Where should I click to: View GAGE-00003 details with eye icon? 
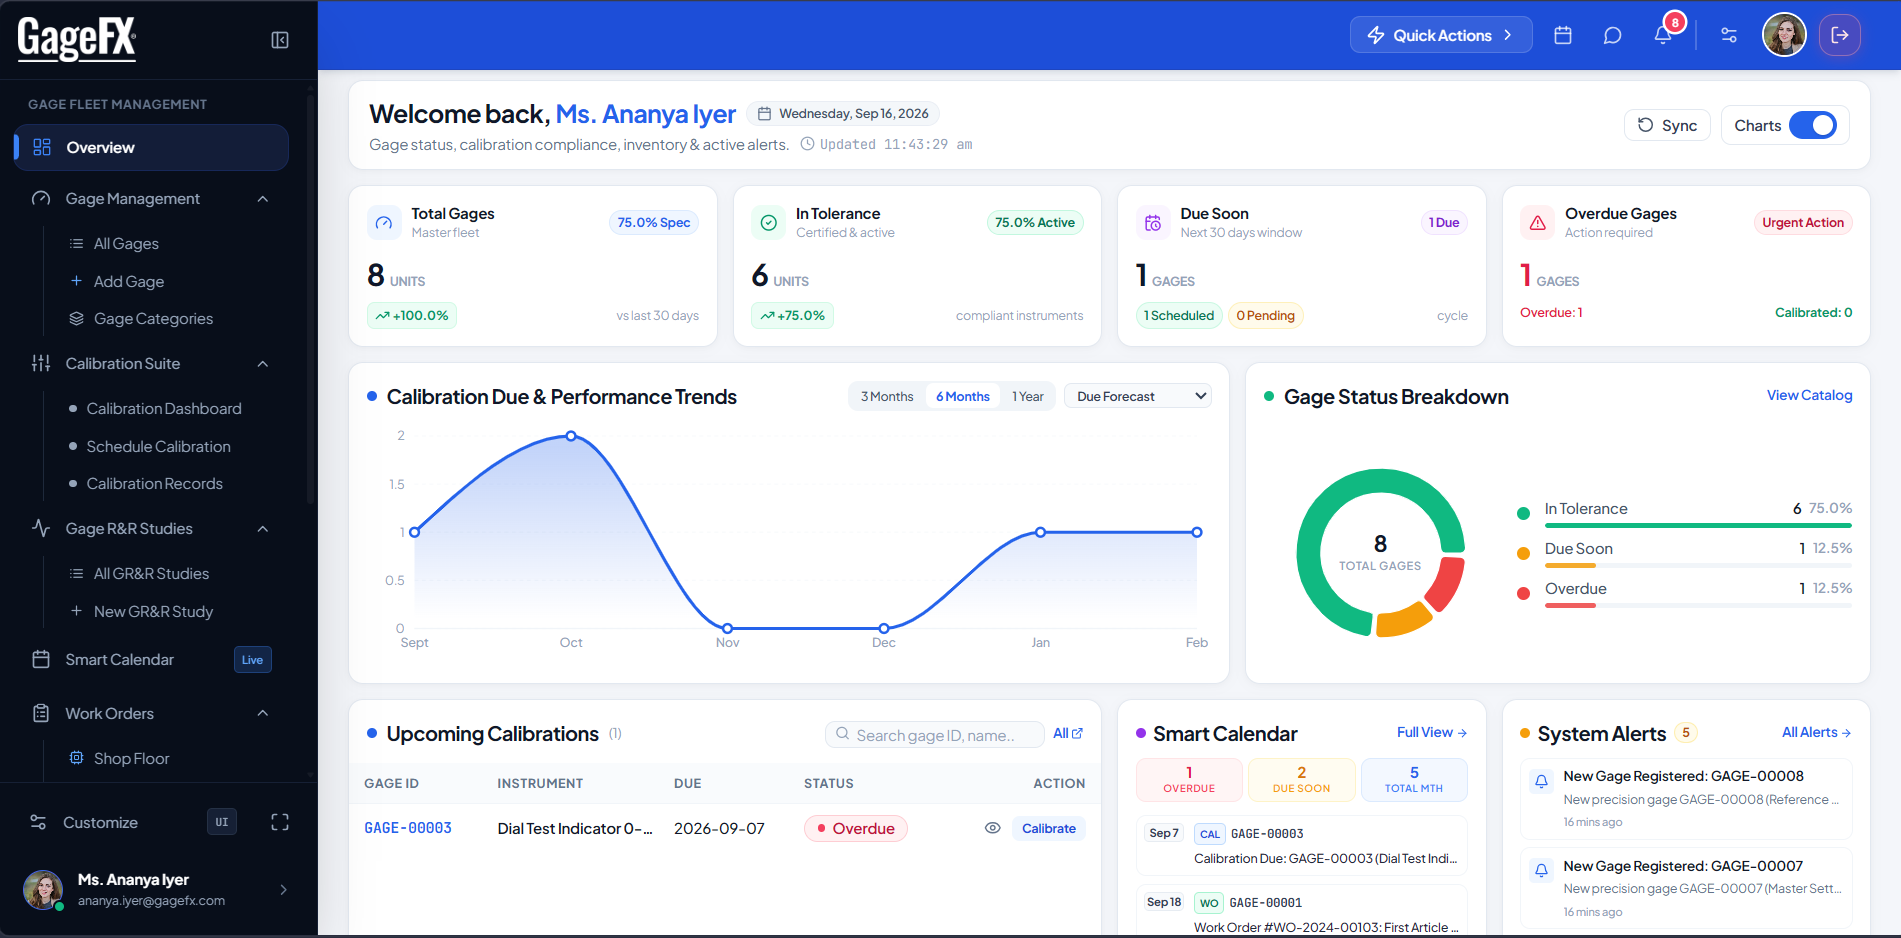click(992, 828)
